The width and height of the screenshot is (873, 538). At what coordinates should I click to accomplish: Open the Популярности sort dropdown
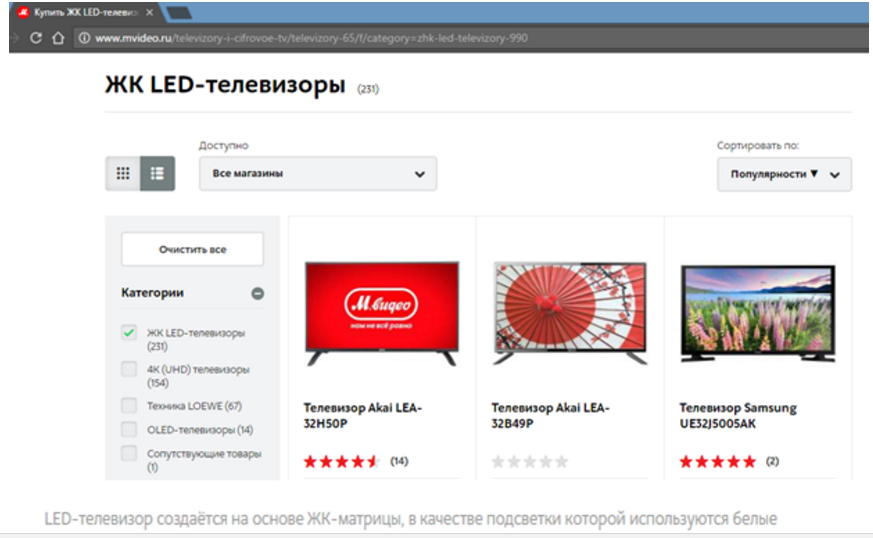pyautogui.click(x=784, y=174)
